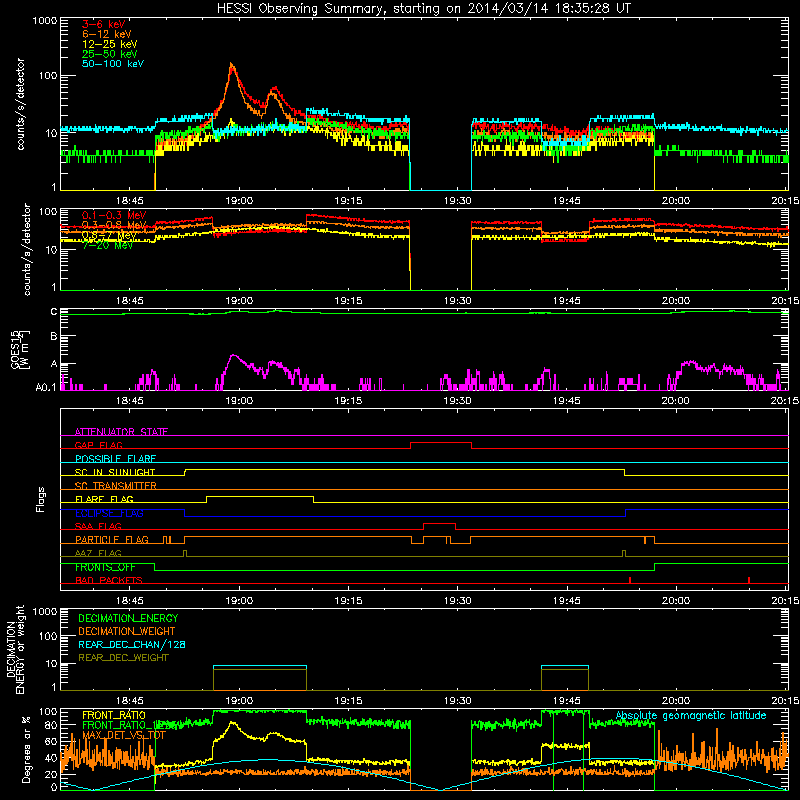Click the 25-50 keV legend label
800x800 pixels.
coord(110,54)
